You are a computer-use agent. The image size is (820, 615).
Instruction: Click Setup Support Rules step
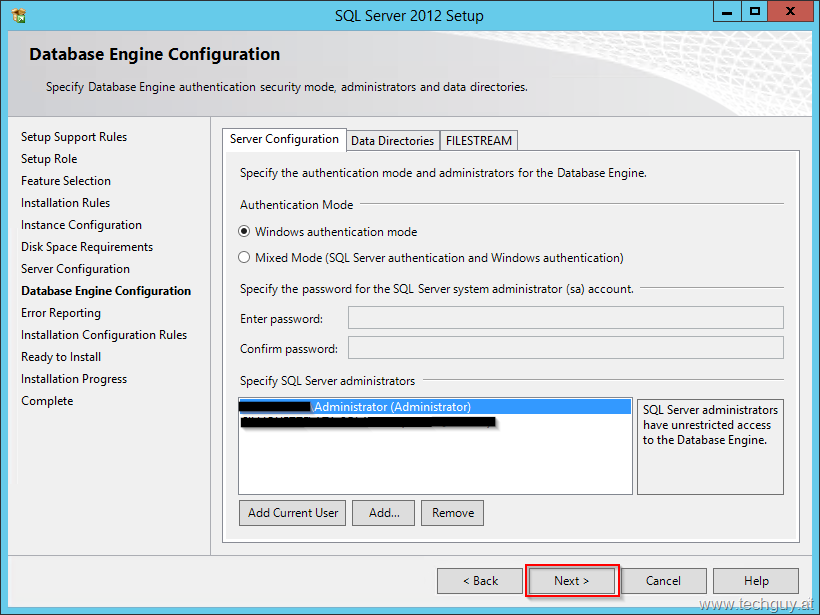click(74, 137)
